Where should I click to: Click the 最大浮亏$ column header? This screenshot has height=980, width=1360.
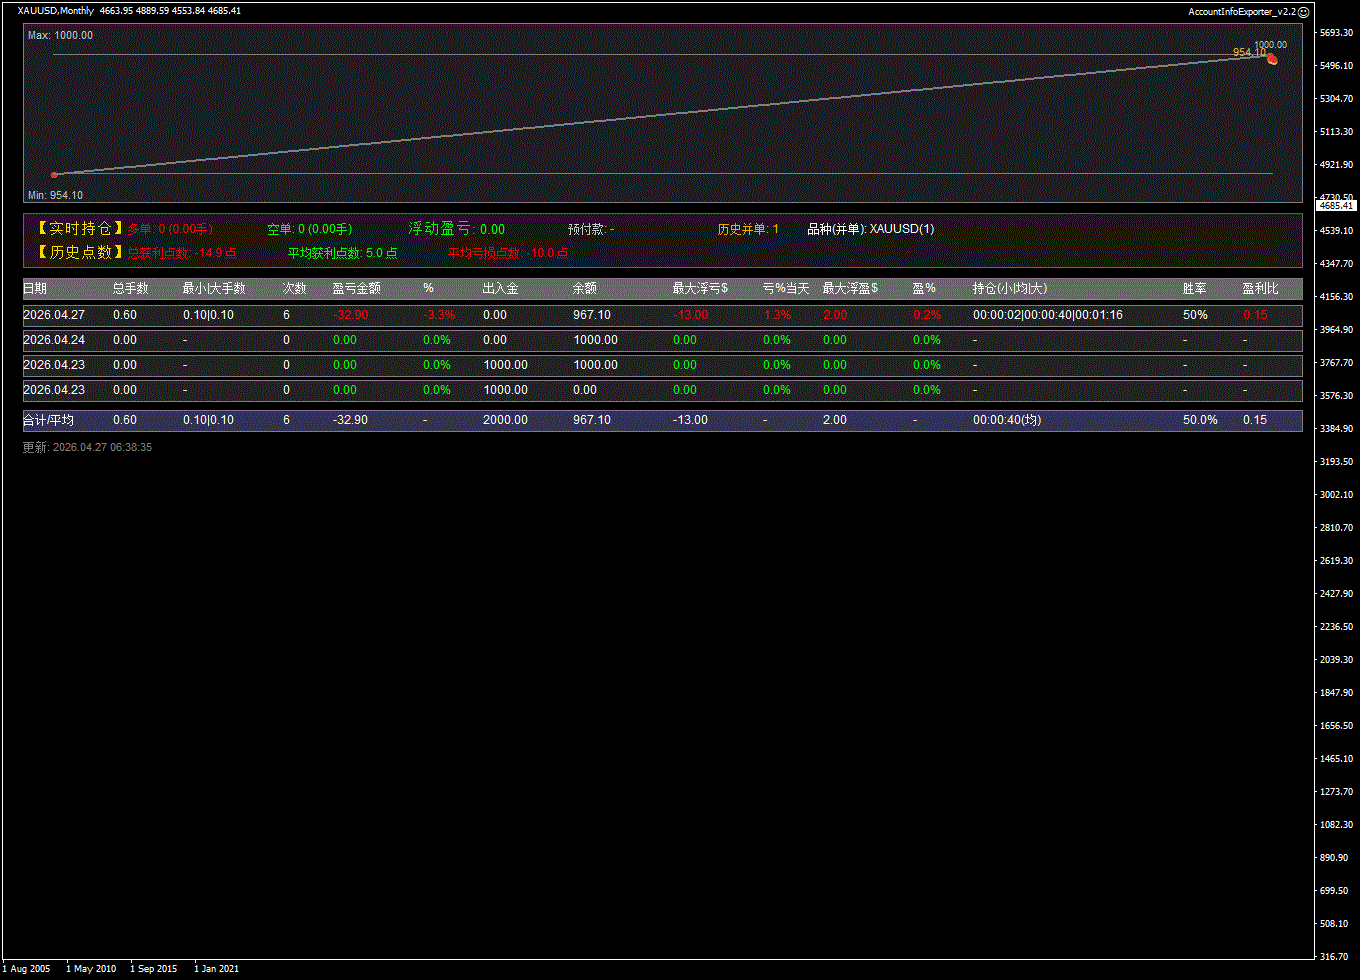tap(700, 289)
